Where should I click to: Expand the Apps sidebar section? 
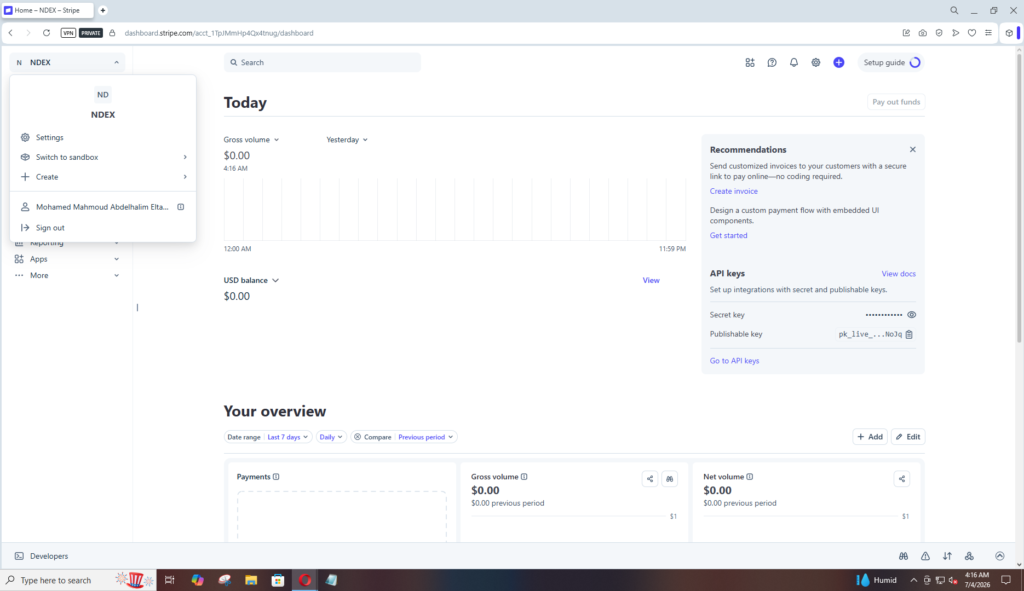pyautogui.click(x=67, y=259)
